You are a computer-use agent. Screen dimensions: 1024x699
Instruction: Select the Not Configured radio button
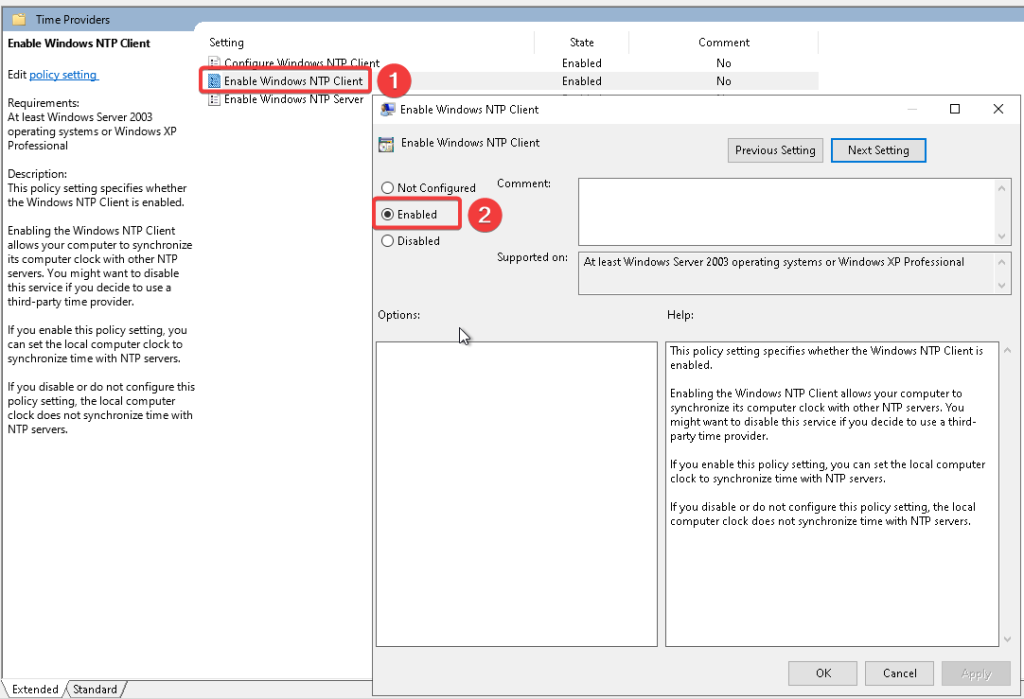(387, 188)
